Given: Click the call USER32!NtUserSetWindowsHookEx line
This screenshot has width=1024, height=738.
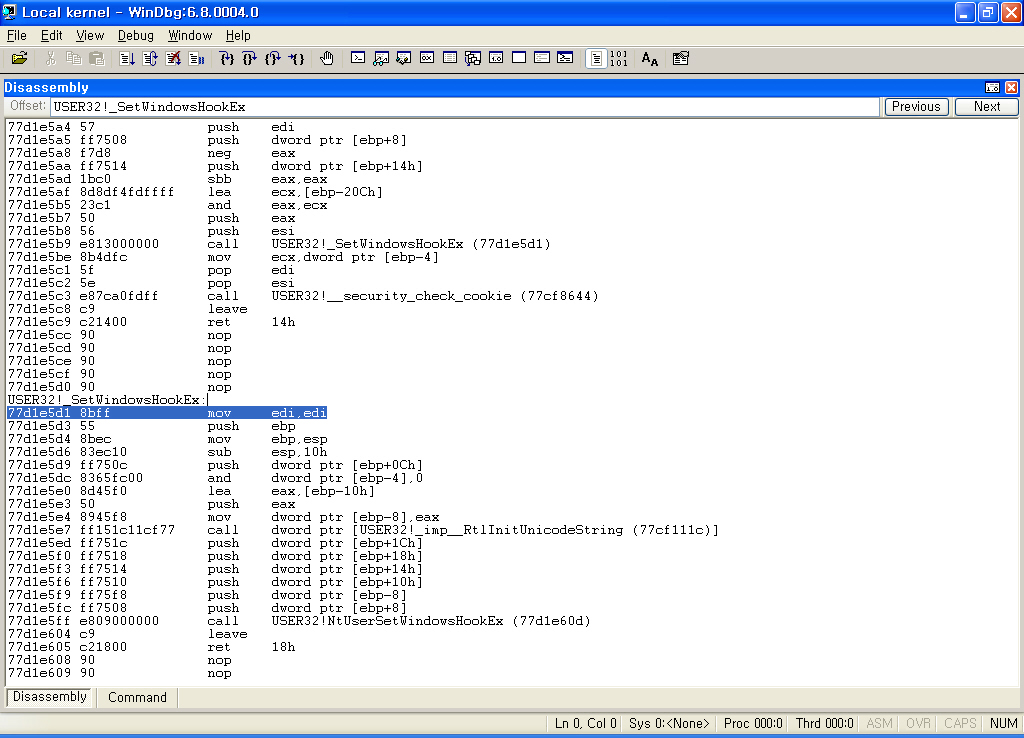Looking at the screenshot, I should (x=299, y=621).
